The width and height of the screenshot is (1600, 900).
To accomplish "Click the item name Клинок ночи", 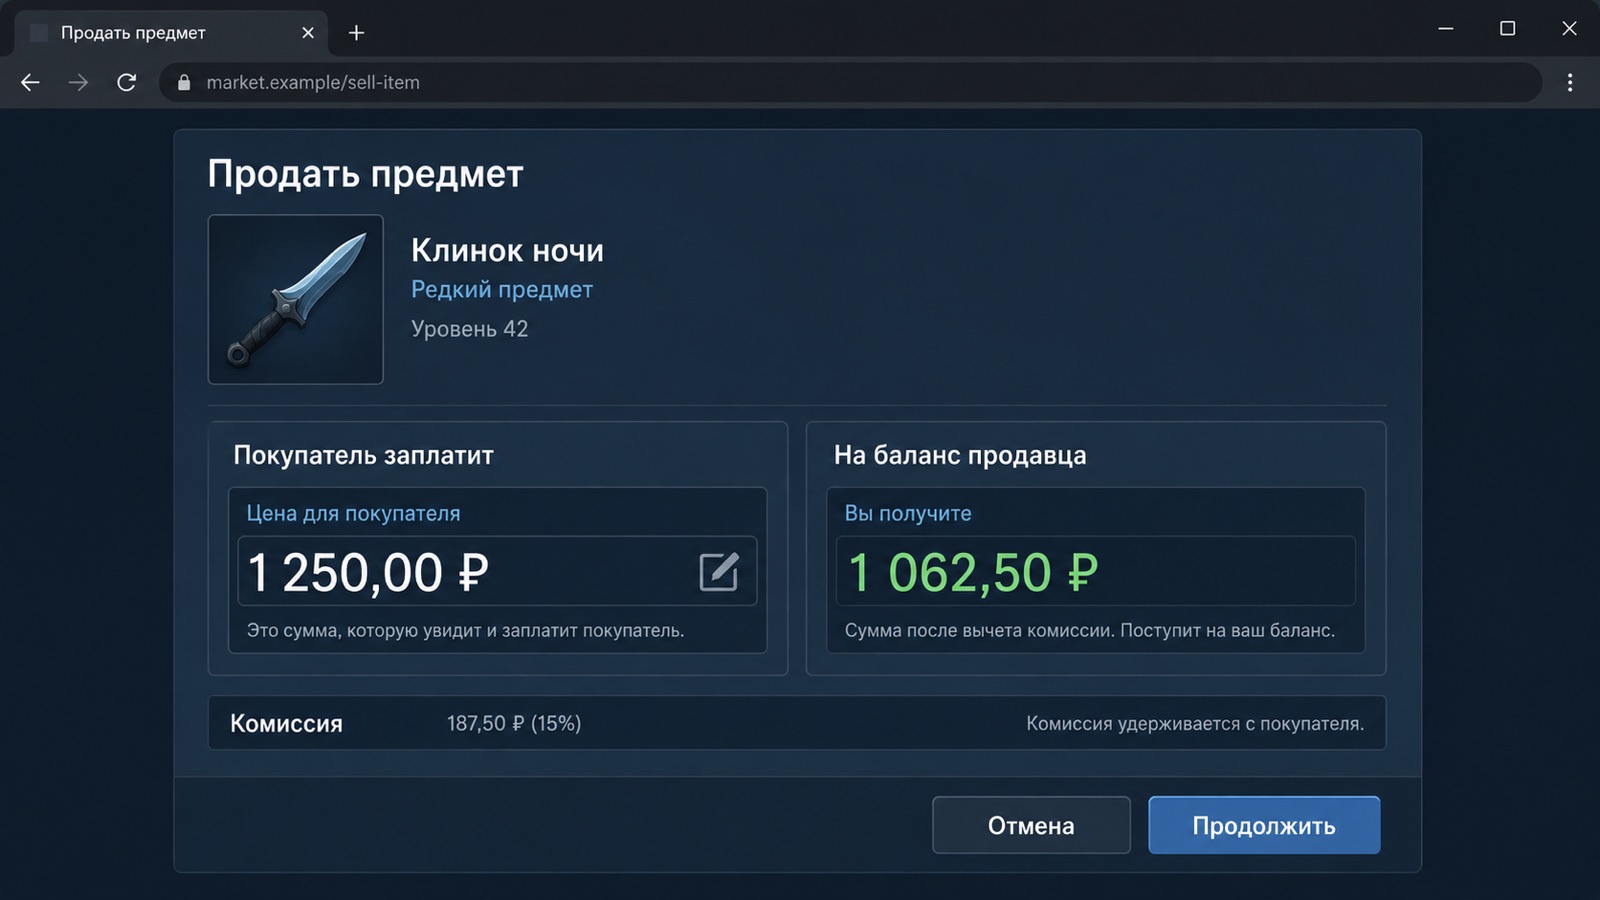I will [507, 250].
